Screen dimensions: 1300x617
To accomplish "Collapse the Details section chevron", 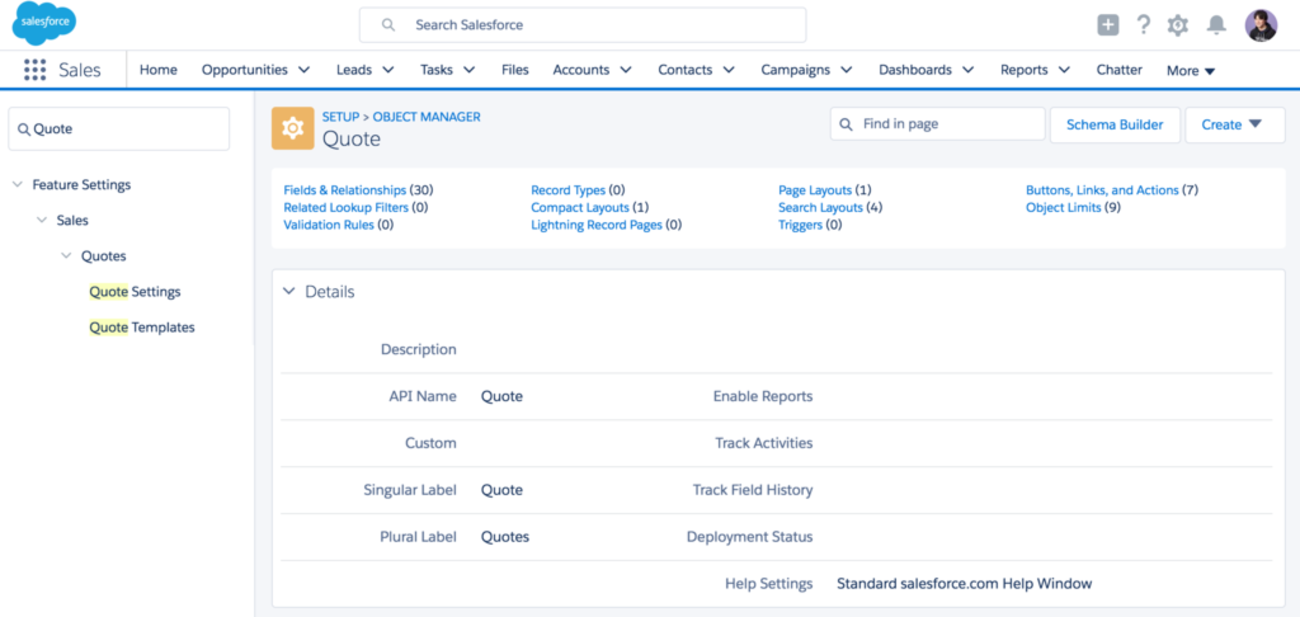I will pos(289,292).
